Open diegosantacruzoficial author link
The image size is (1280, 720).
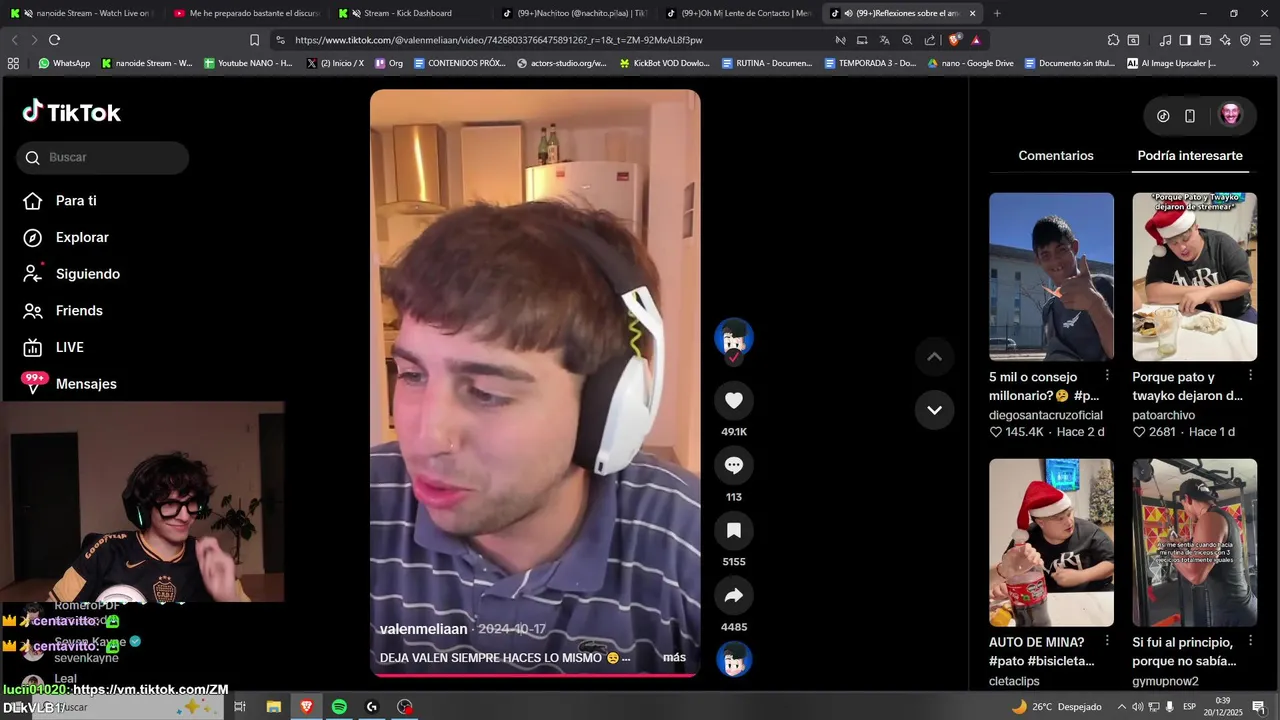1046,415
